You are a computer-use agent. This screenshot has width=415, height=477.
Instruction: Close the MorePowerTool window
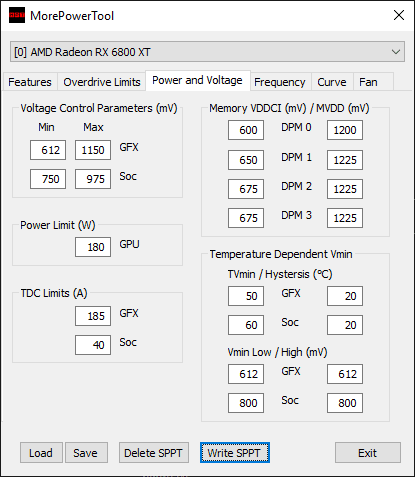399,15
